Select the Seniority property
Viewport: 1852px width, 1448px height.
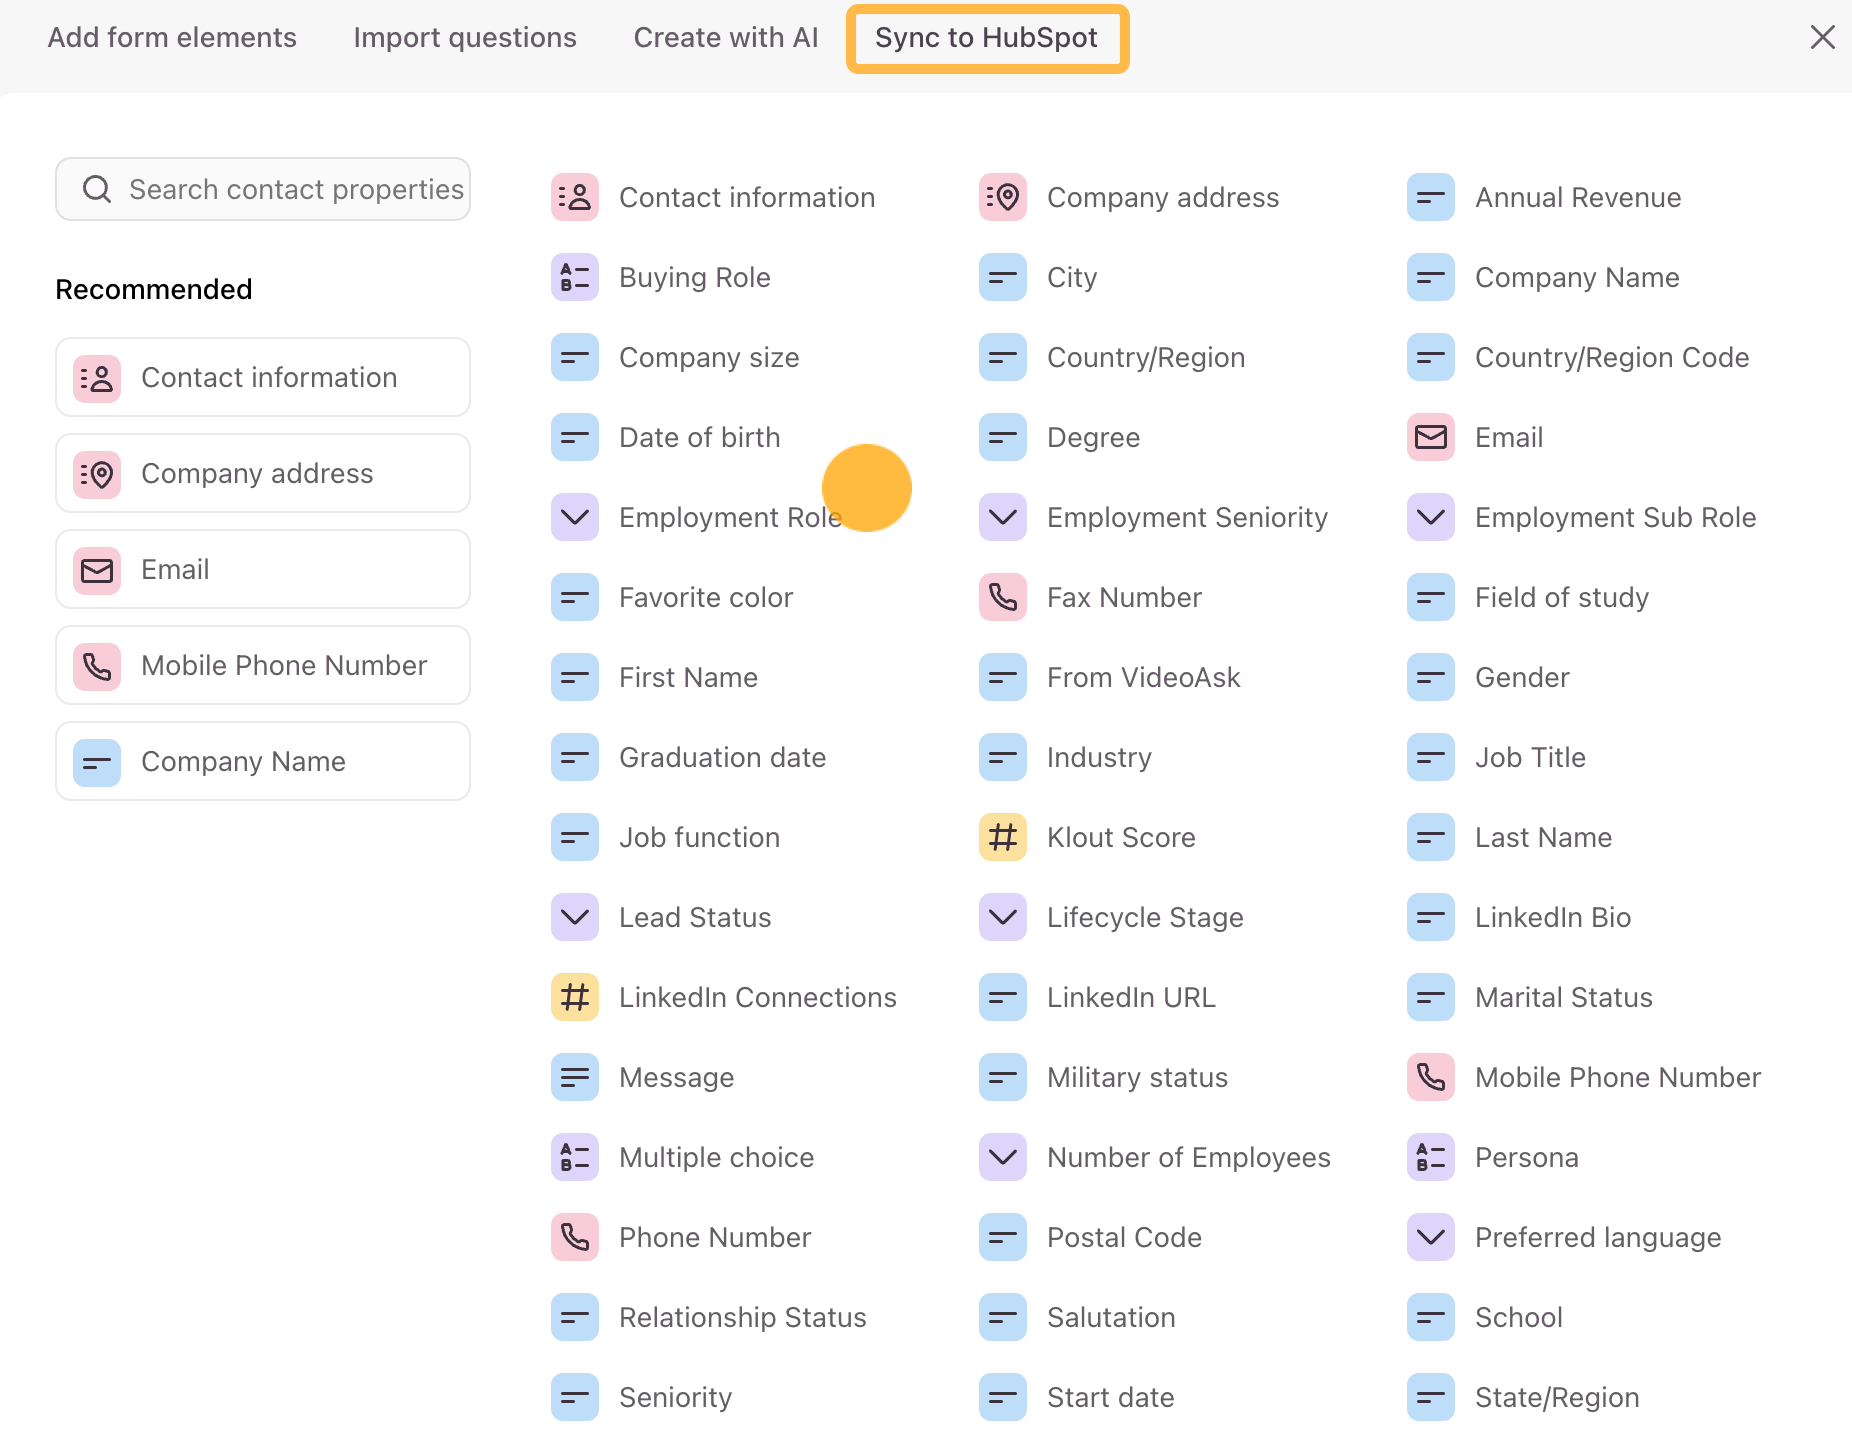pos(642,1397)
